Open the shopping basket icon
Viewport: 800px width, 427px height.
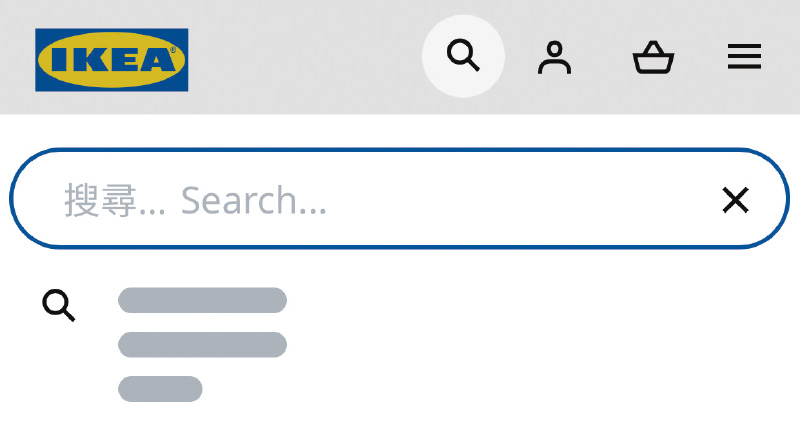tap(654, 57)
